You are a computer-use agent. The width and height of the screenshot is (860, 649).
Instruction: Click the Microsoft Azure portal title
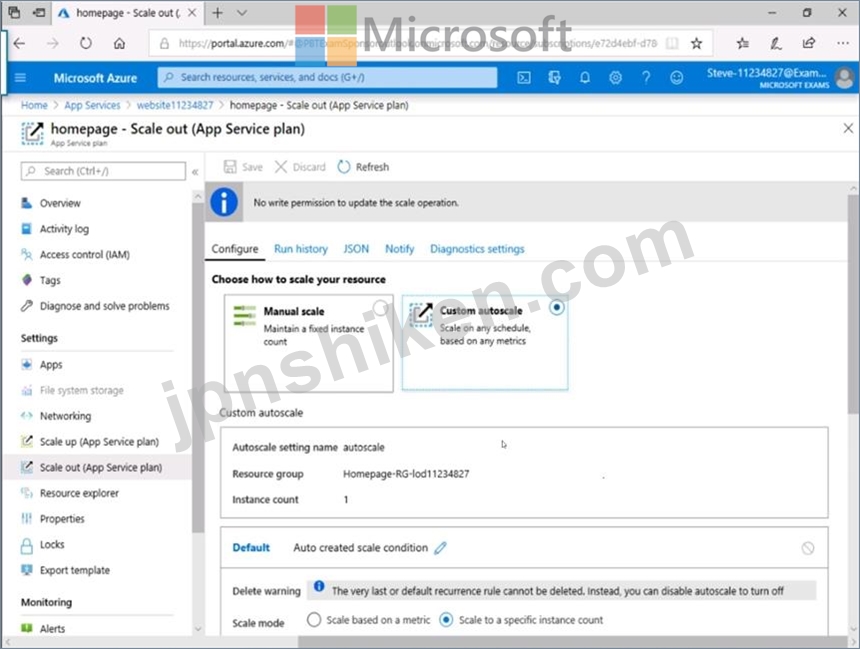[95, 78]
